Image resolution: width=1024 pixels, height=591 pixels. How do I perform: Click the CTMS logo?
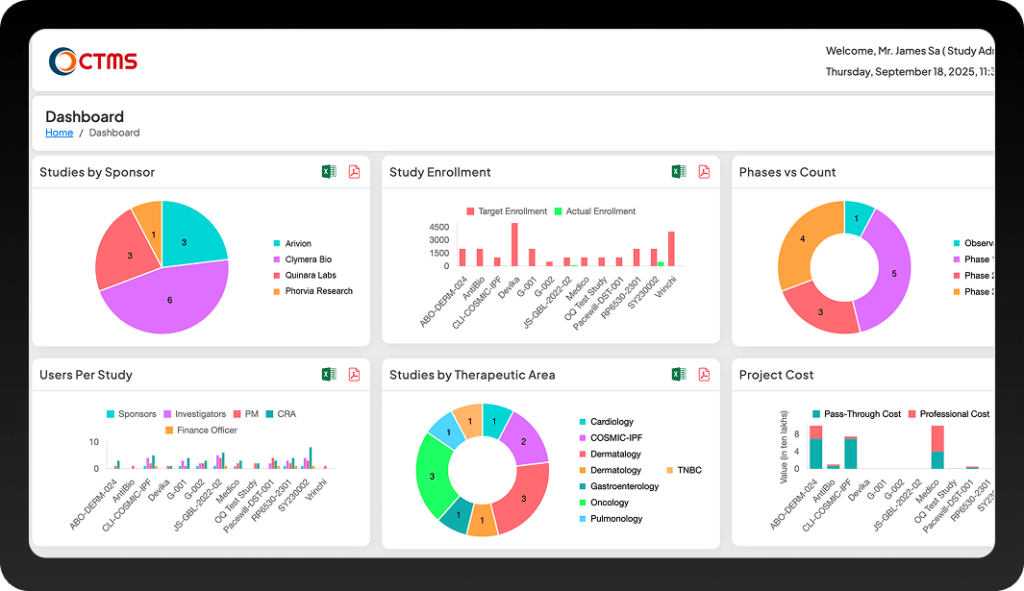pos(94,60)
